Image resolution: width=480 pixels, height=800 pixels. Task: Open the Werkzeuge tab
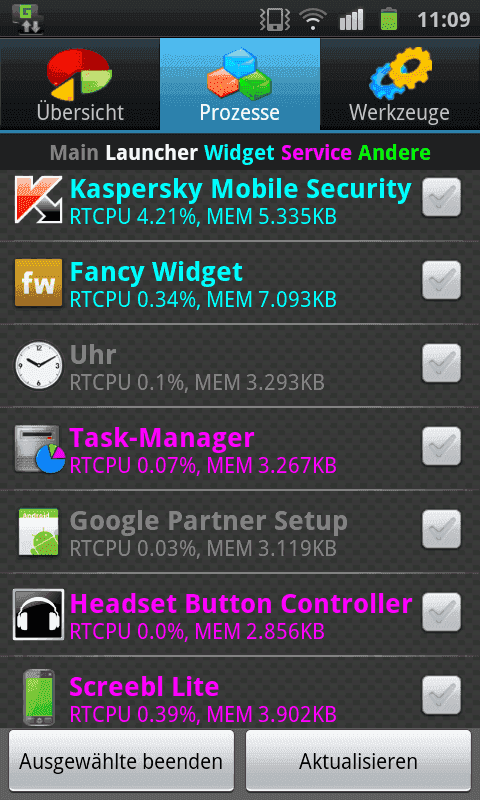tap(400, 85)
